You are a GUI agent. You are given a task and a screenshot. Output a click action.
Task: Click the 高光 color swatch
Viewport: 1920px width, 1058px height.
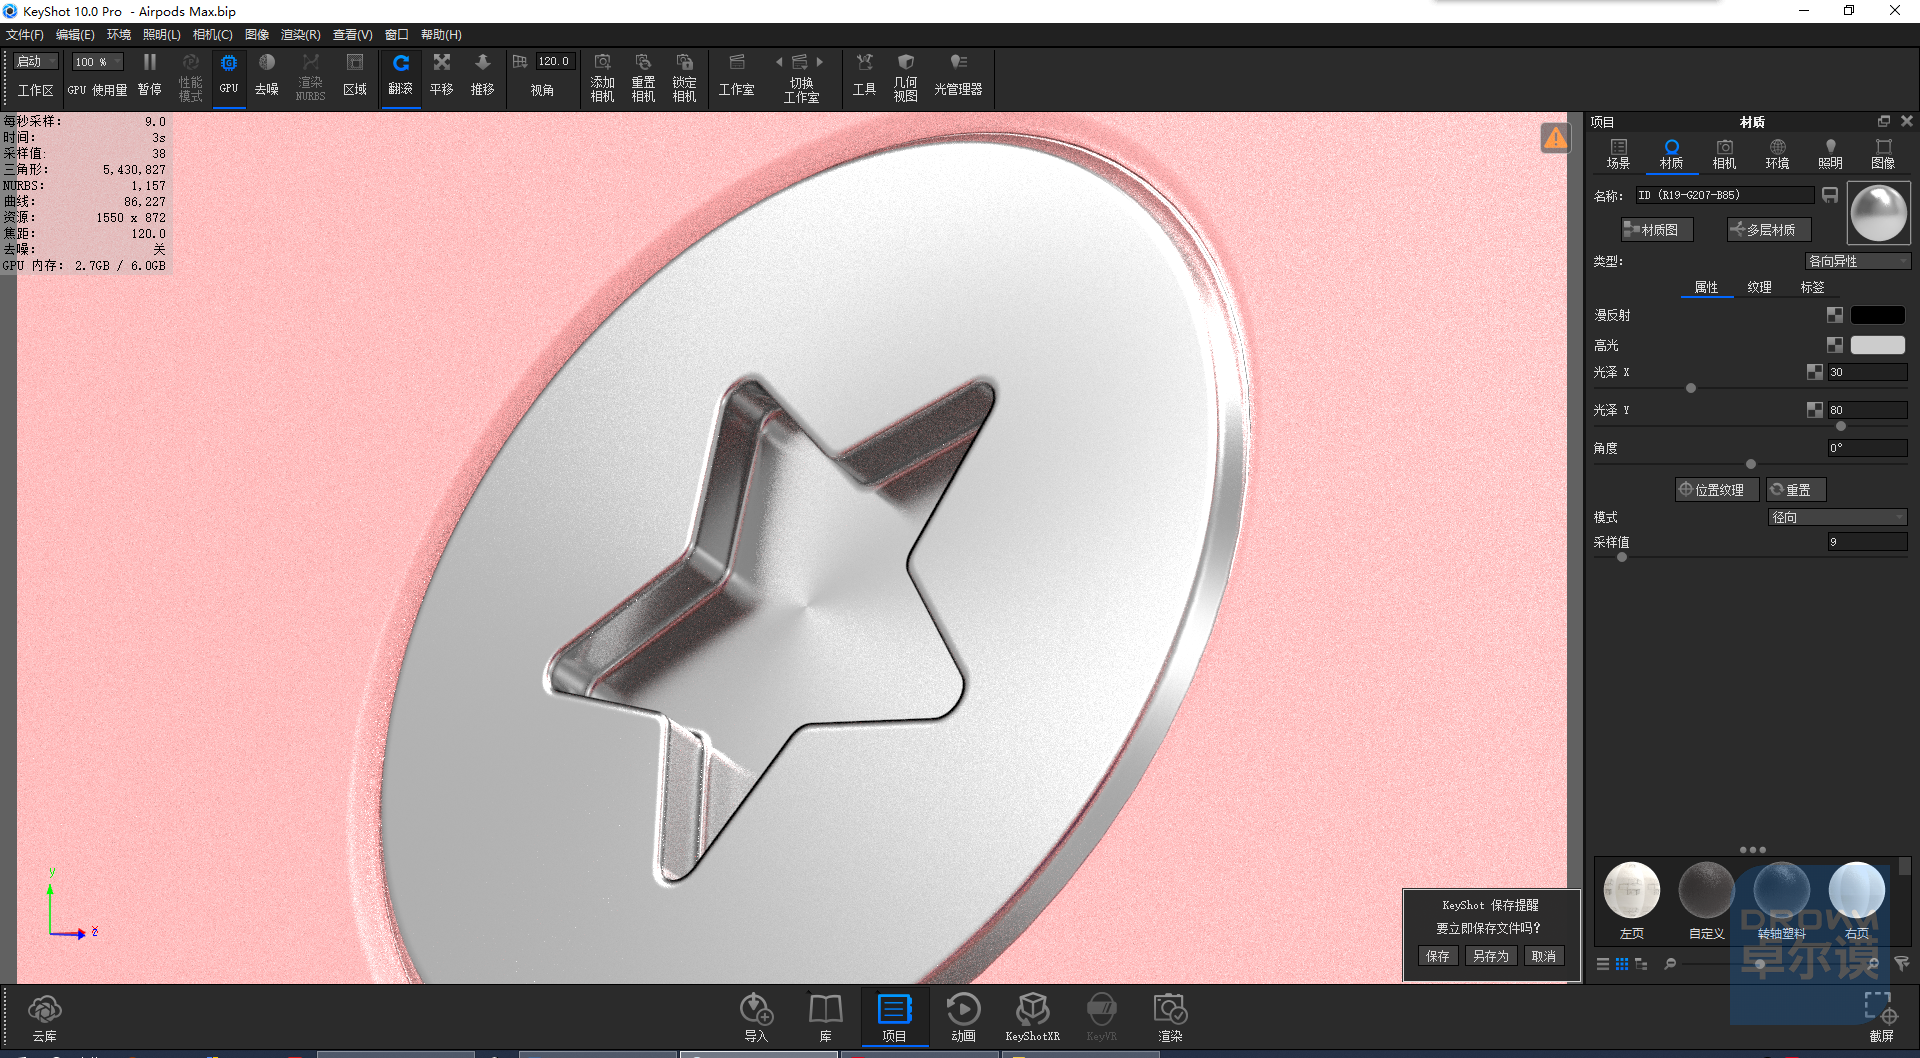(x=1878, y=345)
